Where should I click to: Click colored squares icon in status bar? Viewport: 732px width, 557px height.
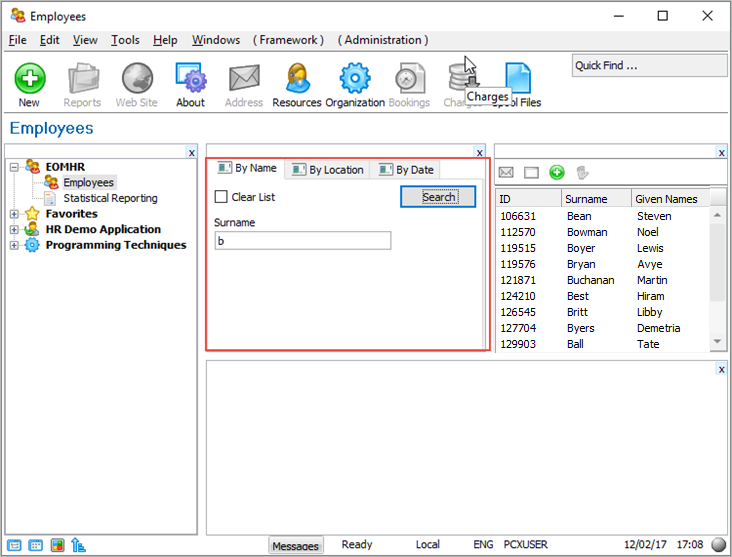pyautogui.click(x=57, y=545)
